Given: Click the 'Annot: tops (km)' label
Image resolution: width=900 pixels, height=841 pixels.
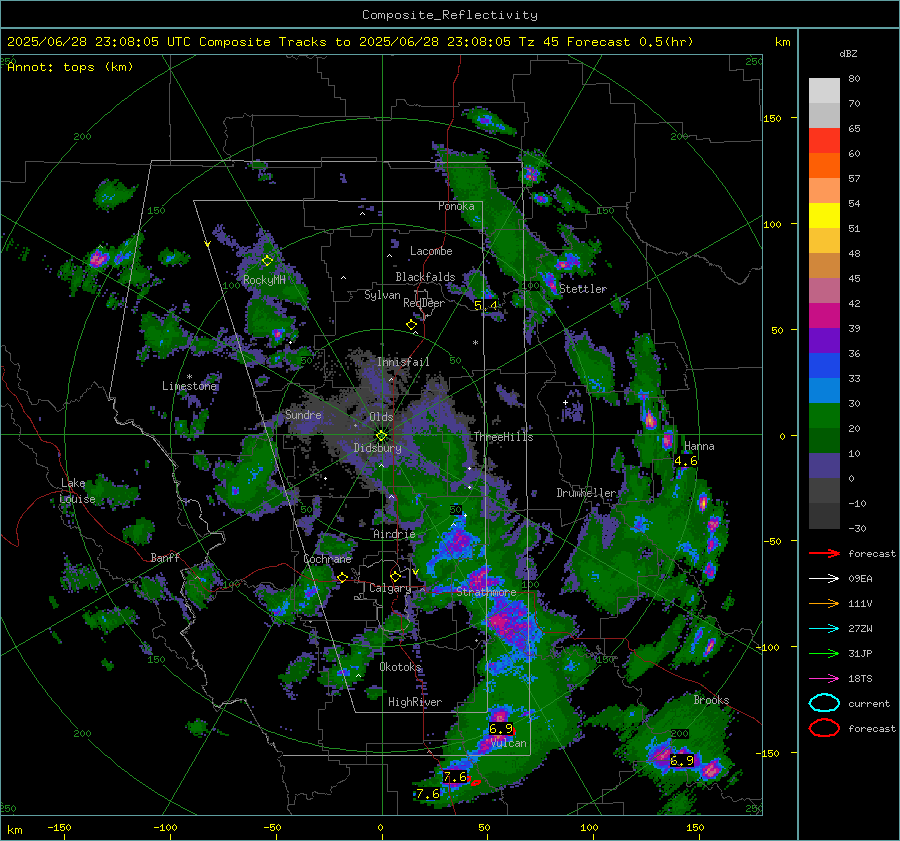Looking at the screenshot, I should tap(70, 67).
